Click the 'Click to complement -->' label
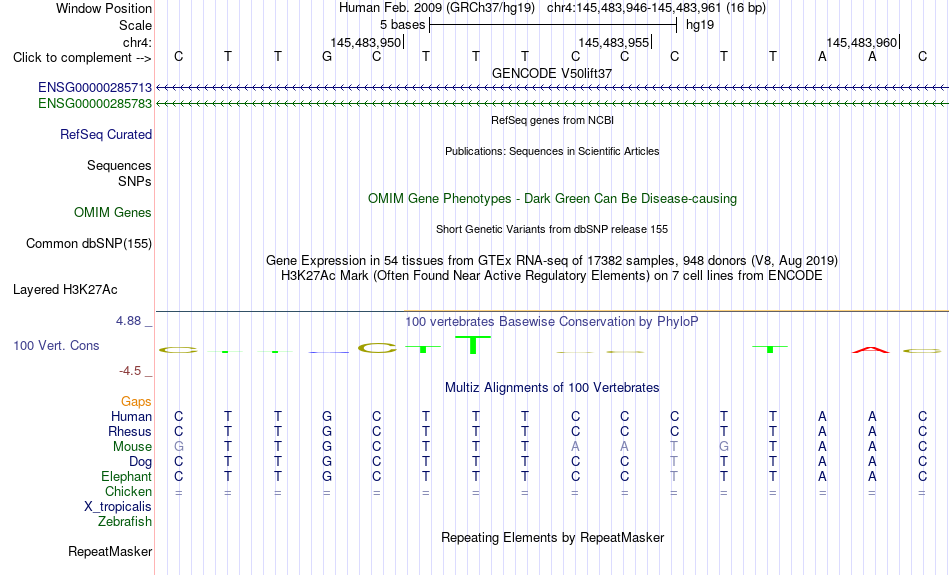The height and width of the screenshot is (575, 950). pyautogui.click(x=82, y=58)
